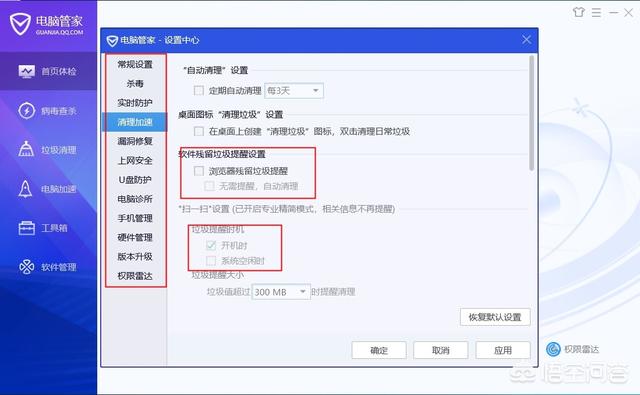Open the 300 MB size dropdown
Screen dimensions: 640x395
281,292
